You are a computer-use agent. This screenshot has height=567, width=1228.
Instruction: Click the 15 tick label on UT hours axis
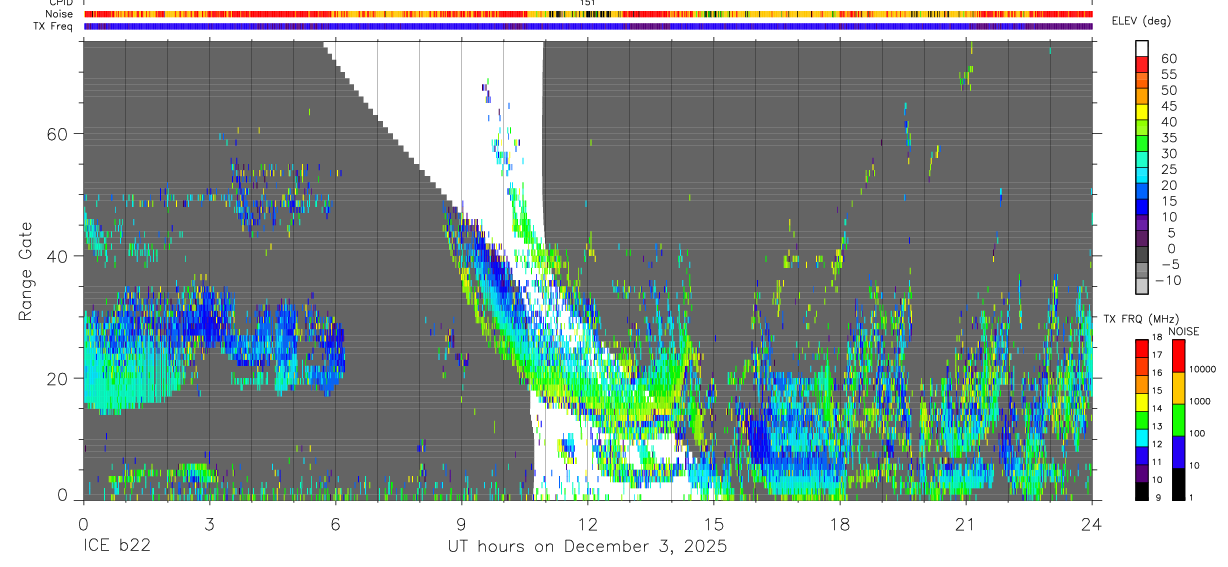[713, 525]
